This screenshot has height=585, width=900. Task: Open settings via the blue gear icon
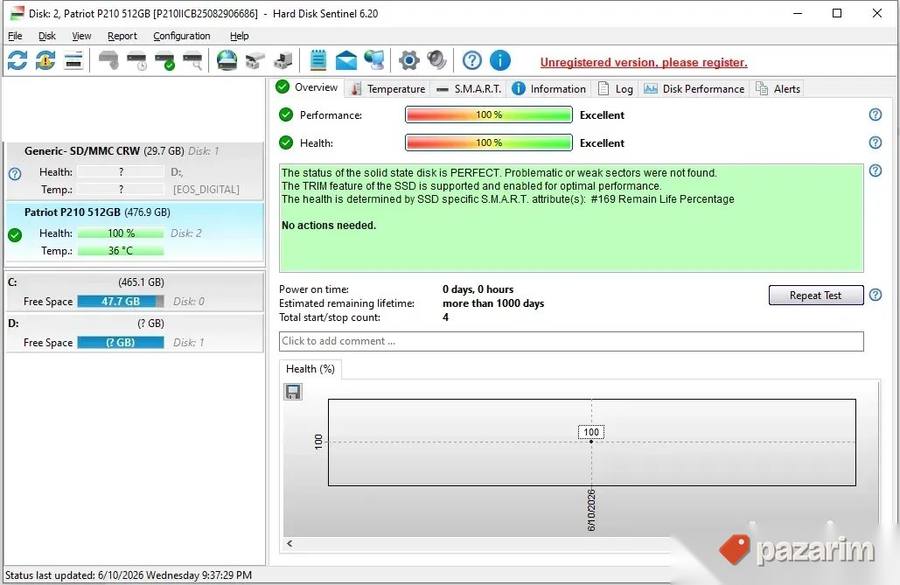[409, 60]
